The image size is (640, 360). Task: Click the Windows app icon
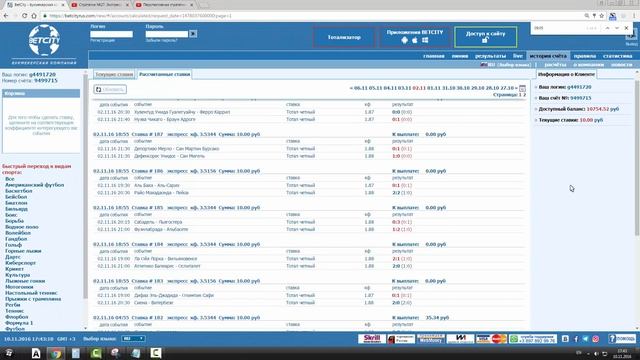point(425,40)
